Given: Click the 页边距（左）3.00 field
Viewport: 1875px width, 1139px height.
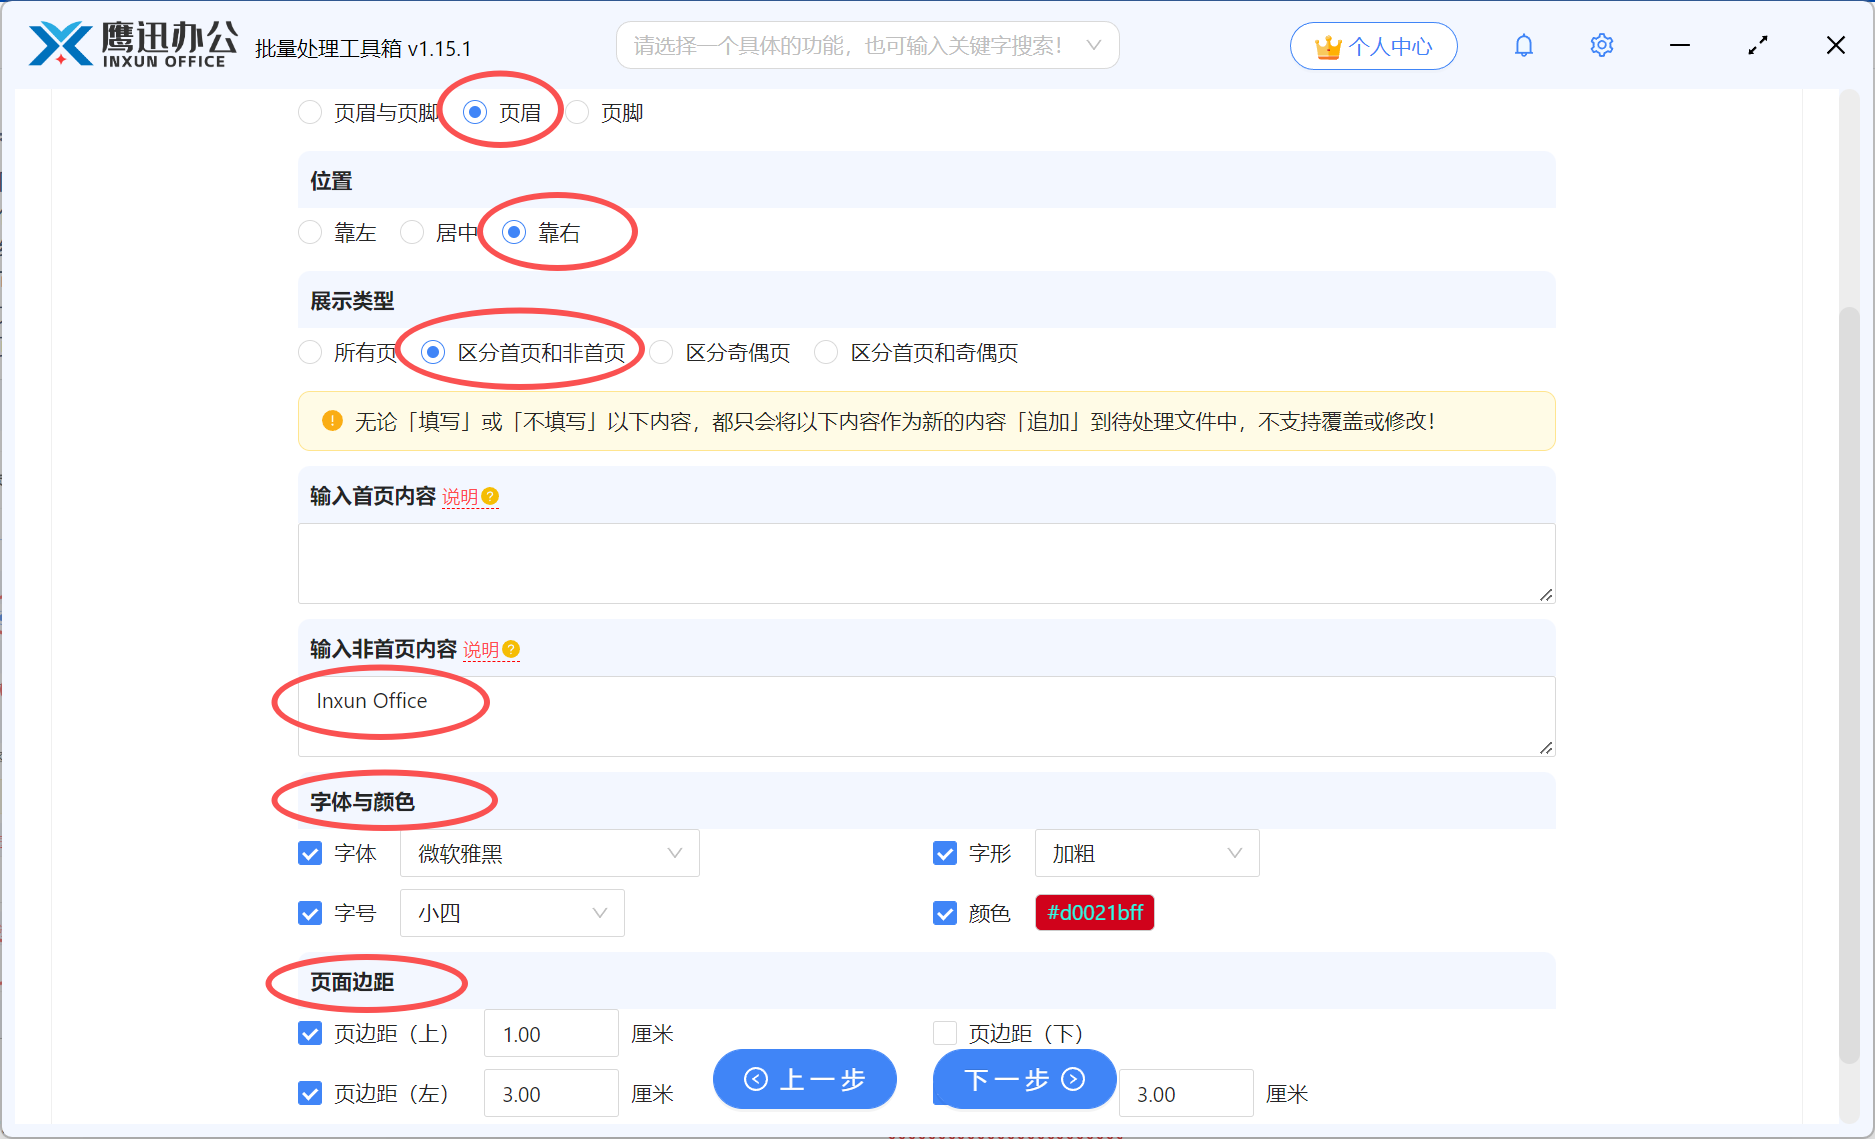Looking at the screenshot, I should [x=551, y=1093].
